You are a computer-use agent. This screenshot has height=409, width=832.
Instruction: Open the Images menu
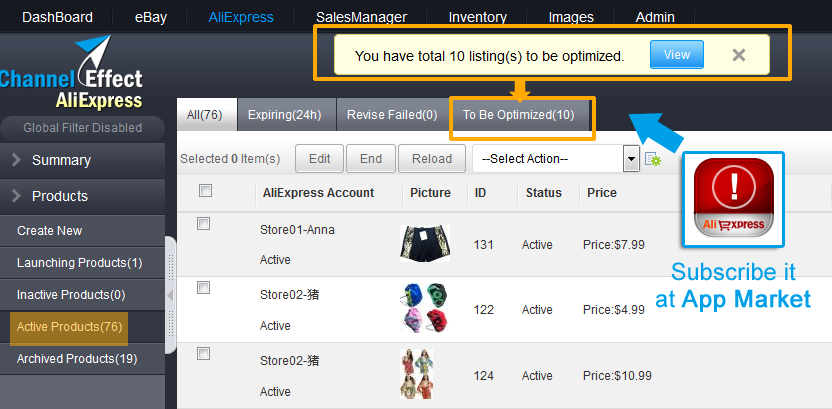(x=571, y=18)
